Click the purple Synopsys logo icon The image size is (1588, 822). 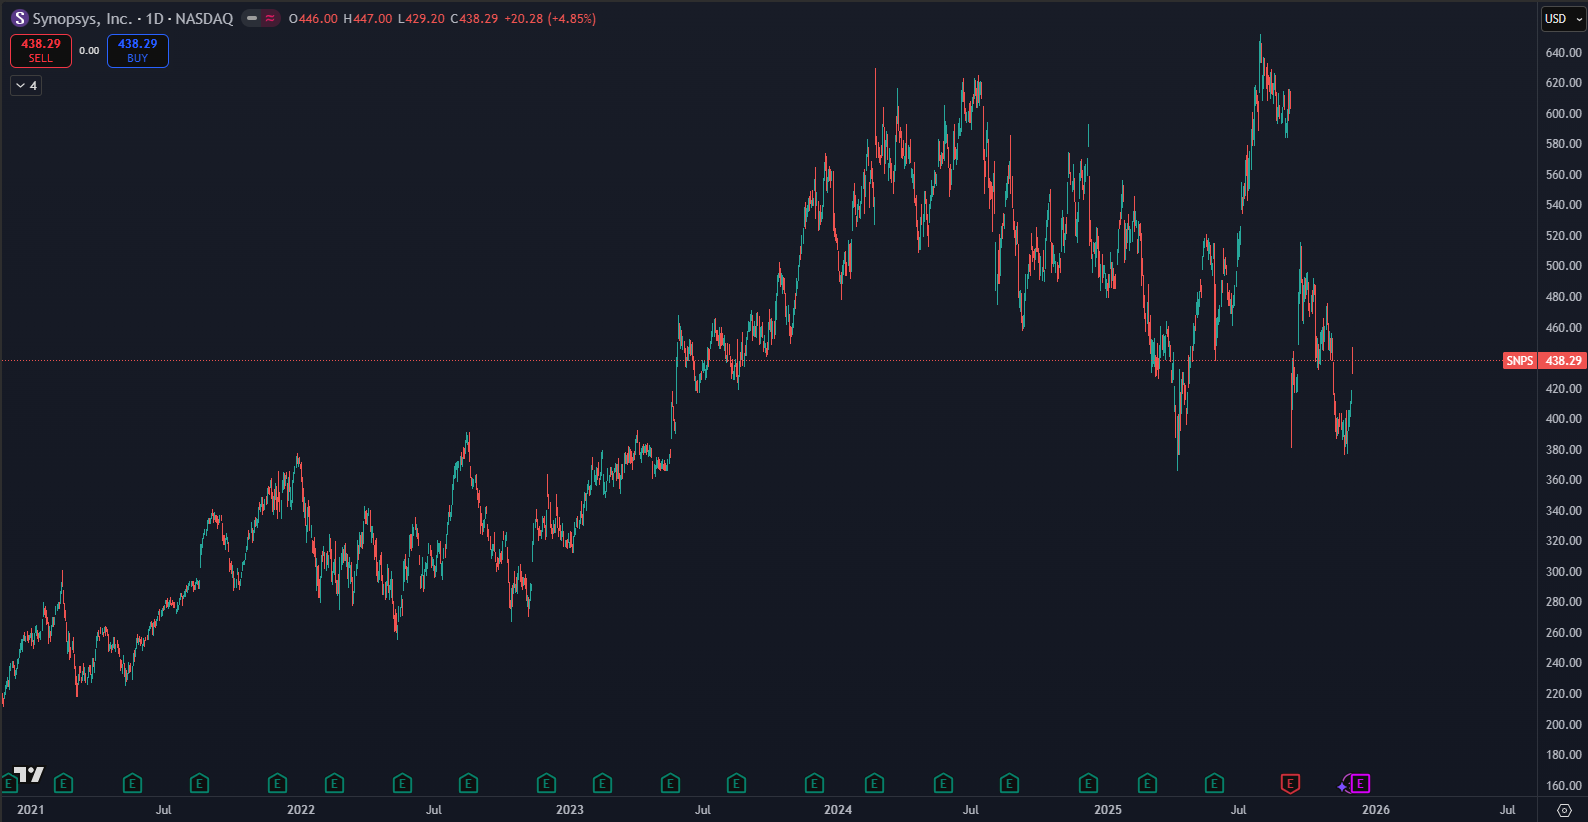click(19, 19)
